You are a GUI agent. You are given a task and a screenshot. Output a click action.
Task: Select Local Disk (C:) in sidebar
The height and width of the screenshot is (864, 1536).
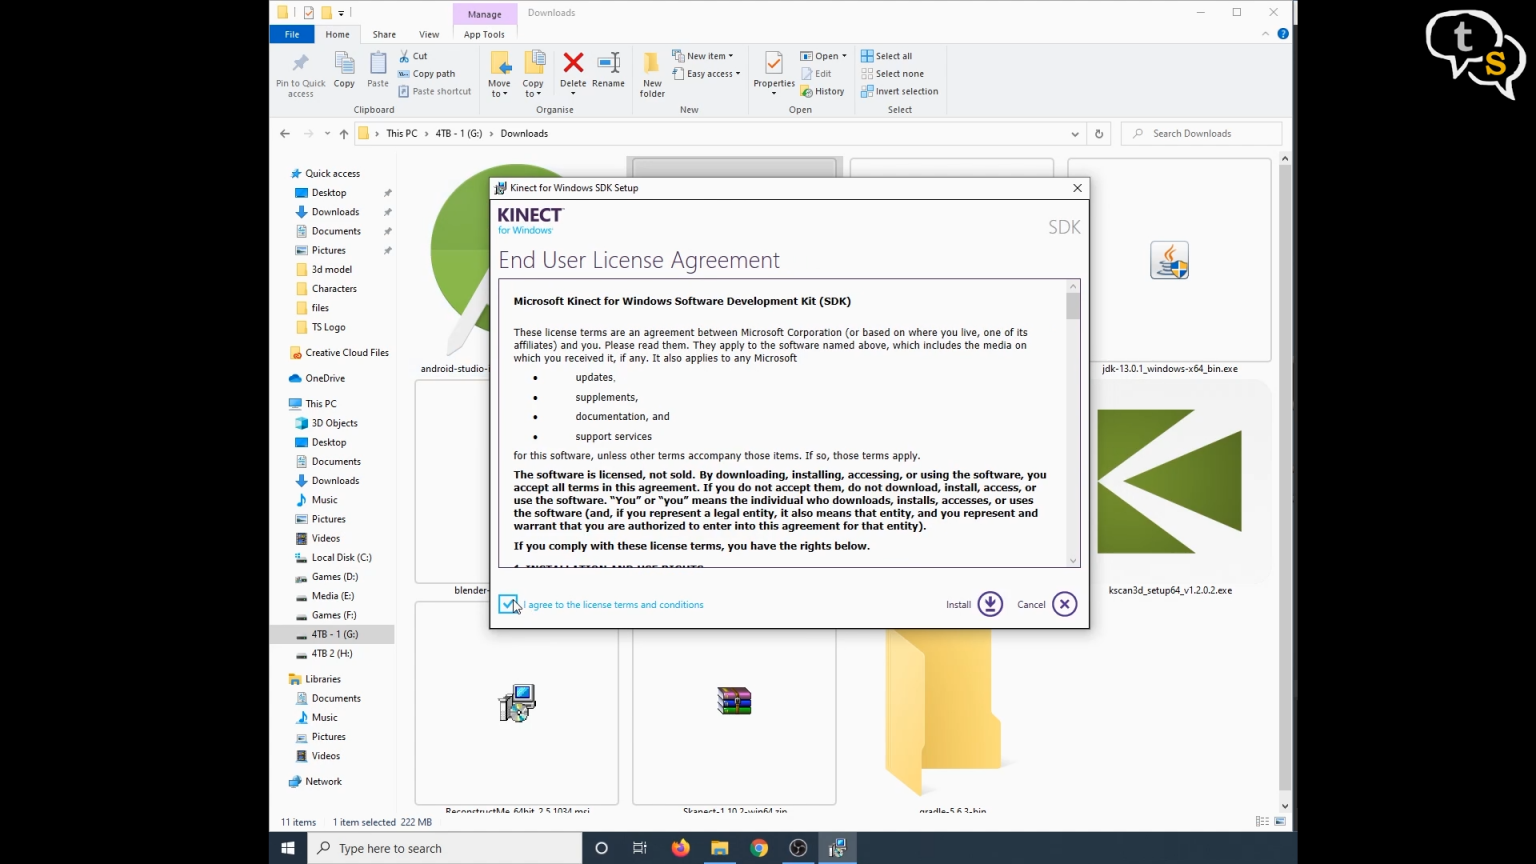point(341,557)
